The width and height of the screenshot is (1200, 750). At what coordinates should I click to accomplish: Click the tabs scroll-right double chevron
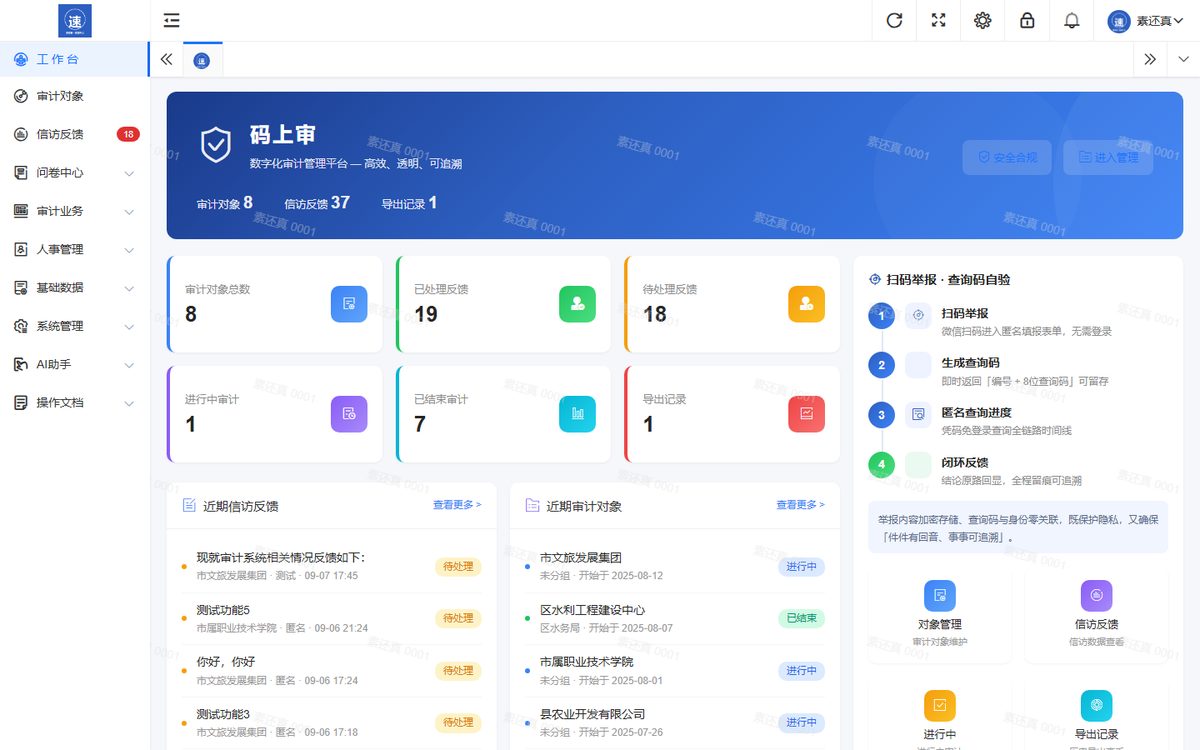click(x=1150, y=59)
